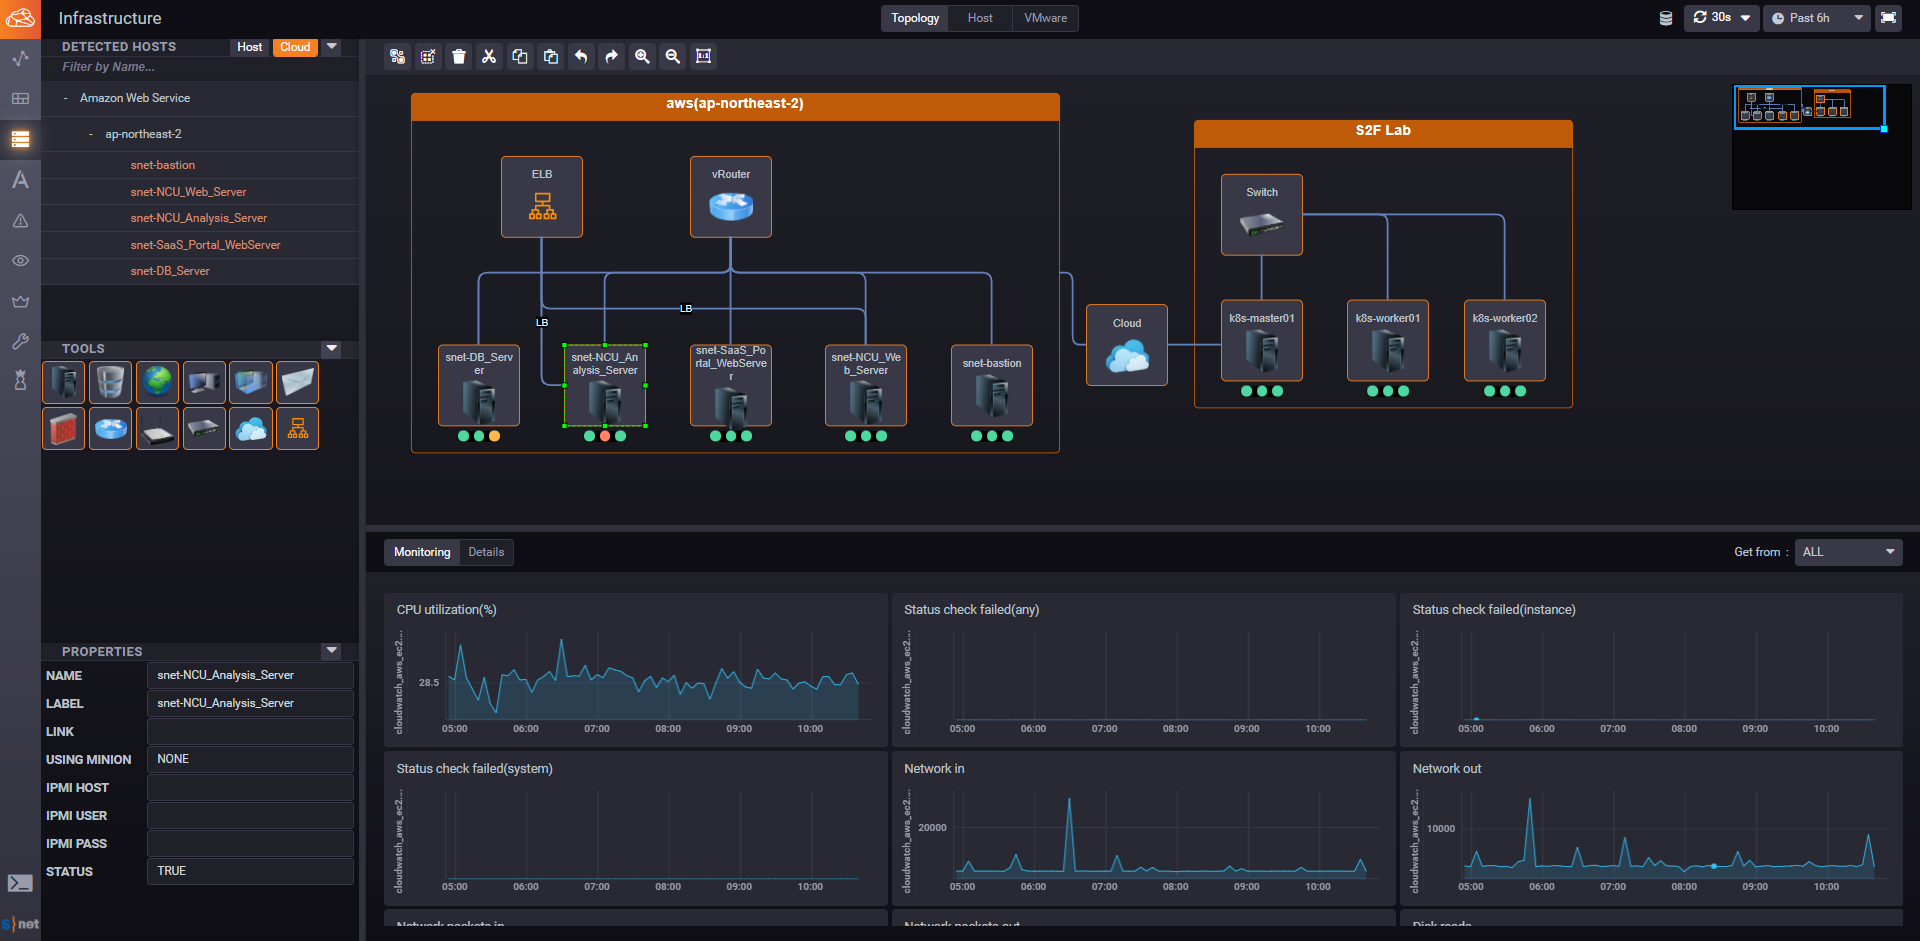Viewport: 1920px width, 941px height.
Task: Click the vRouter node in topology
Action: pos(731,197)
